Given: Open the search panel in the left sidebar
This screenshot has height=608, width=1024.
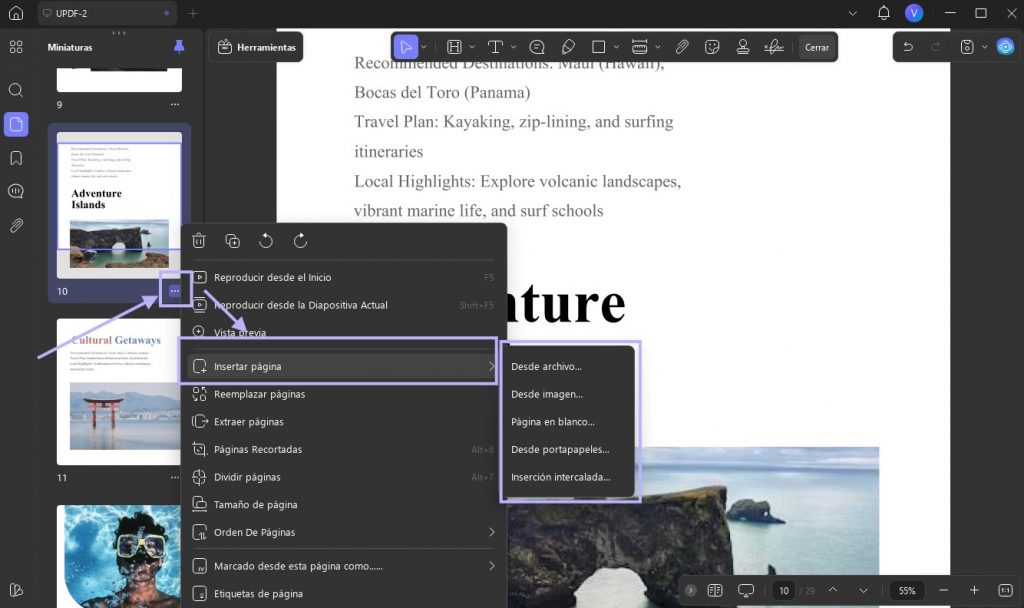Looking at the screenshot, I should (16, 90).
